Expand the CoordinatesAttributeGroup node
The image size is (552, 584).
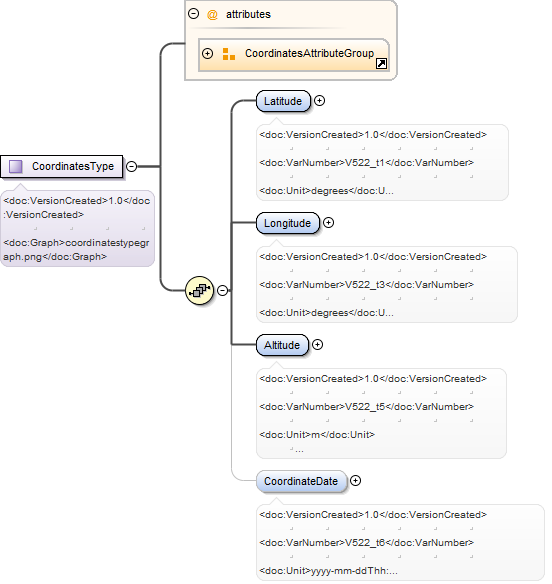[x=207, y=54]
